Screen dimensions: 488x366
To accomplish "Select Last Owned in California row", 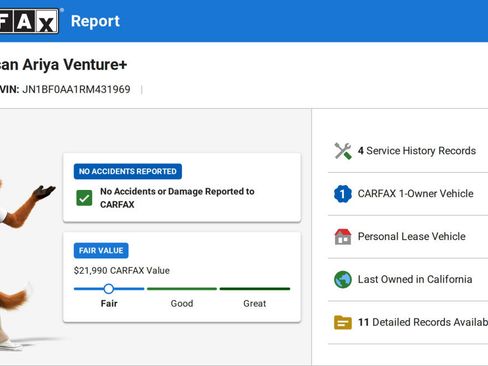I will tap(408, 279).
